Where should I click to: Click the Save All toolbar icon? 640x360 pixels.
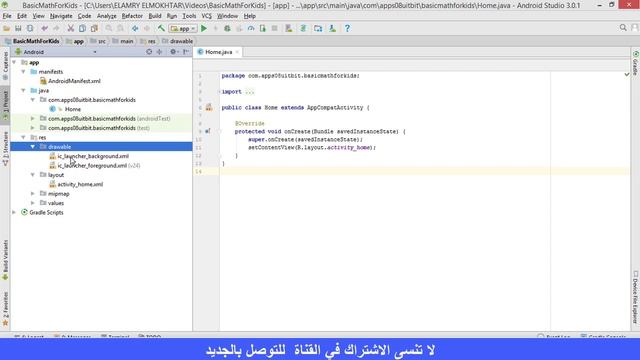click(18, 28)
